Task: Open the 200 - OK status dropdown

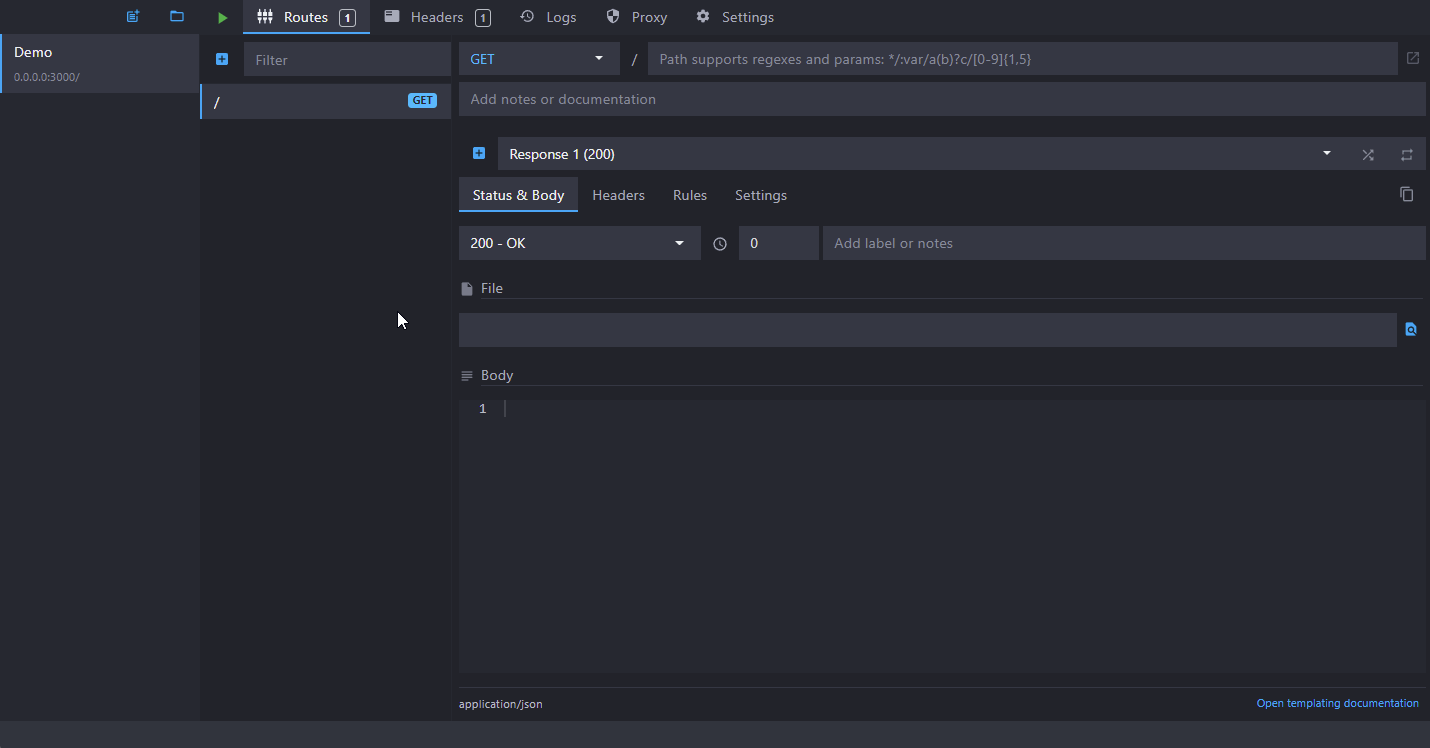Action: coord(578,243)
